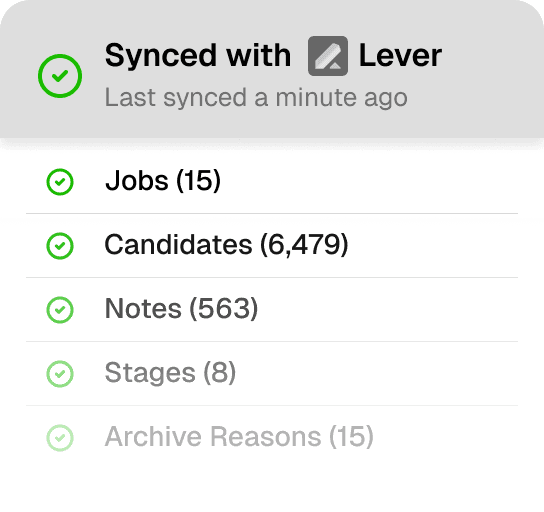Click the large green sync status checkmark
544x512 pixels.
tap(60, 76)
